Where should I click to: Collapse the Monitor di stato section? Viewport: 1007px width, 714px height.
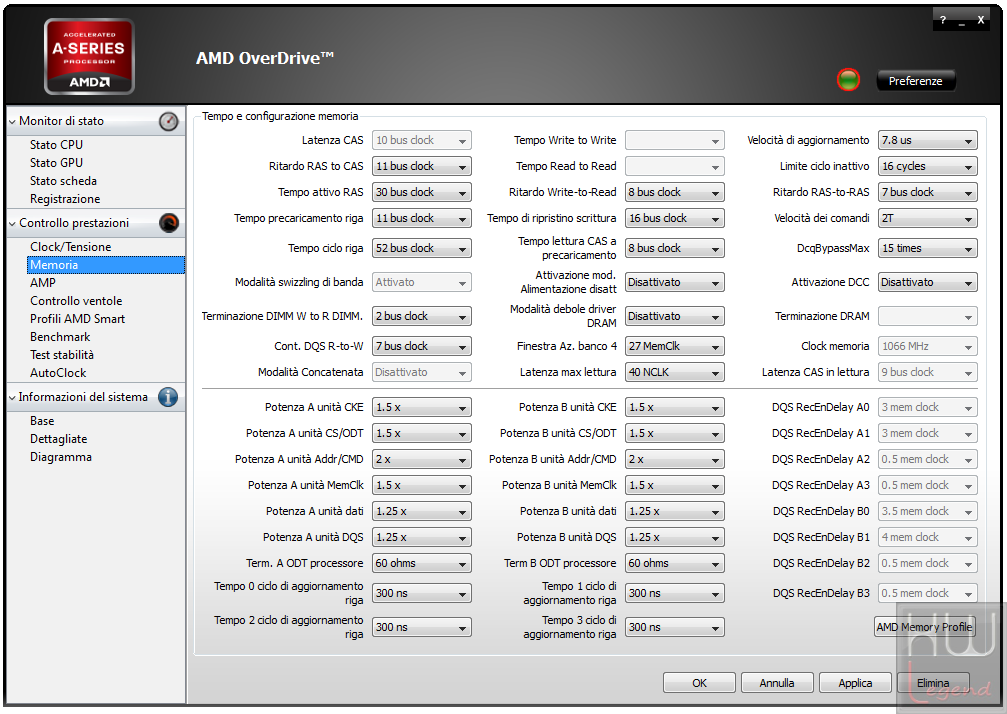(x=12, y=121)
